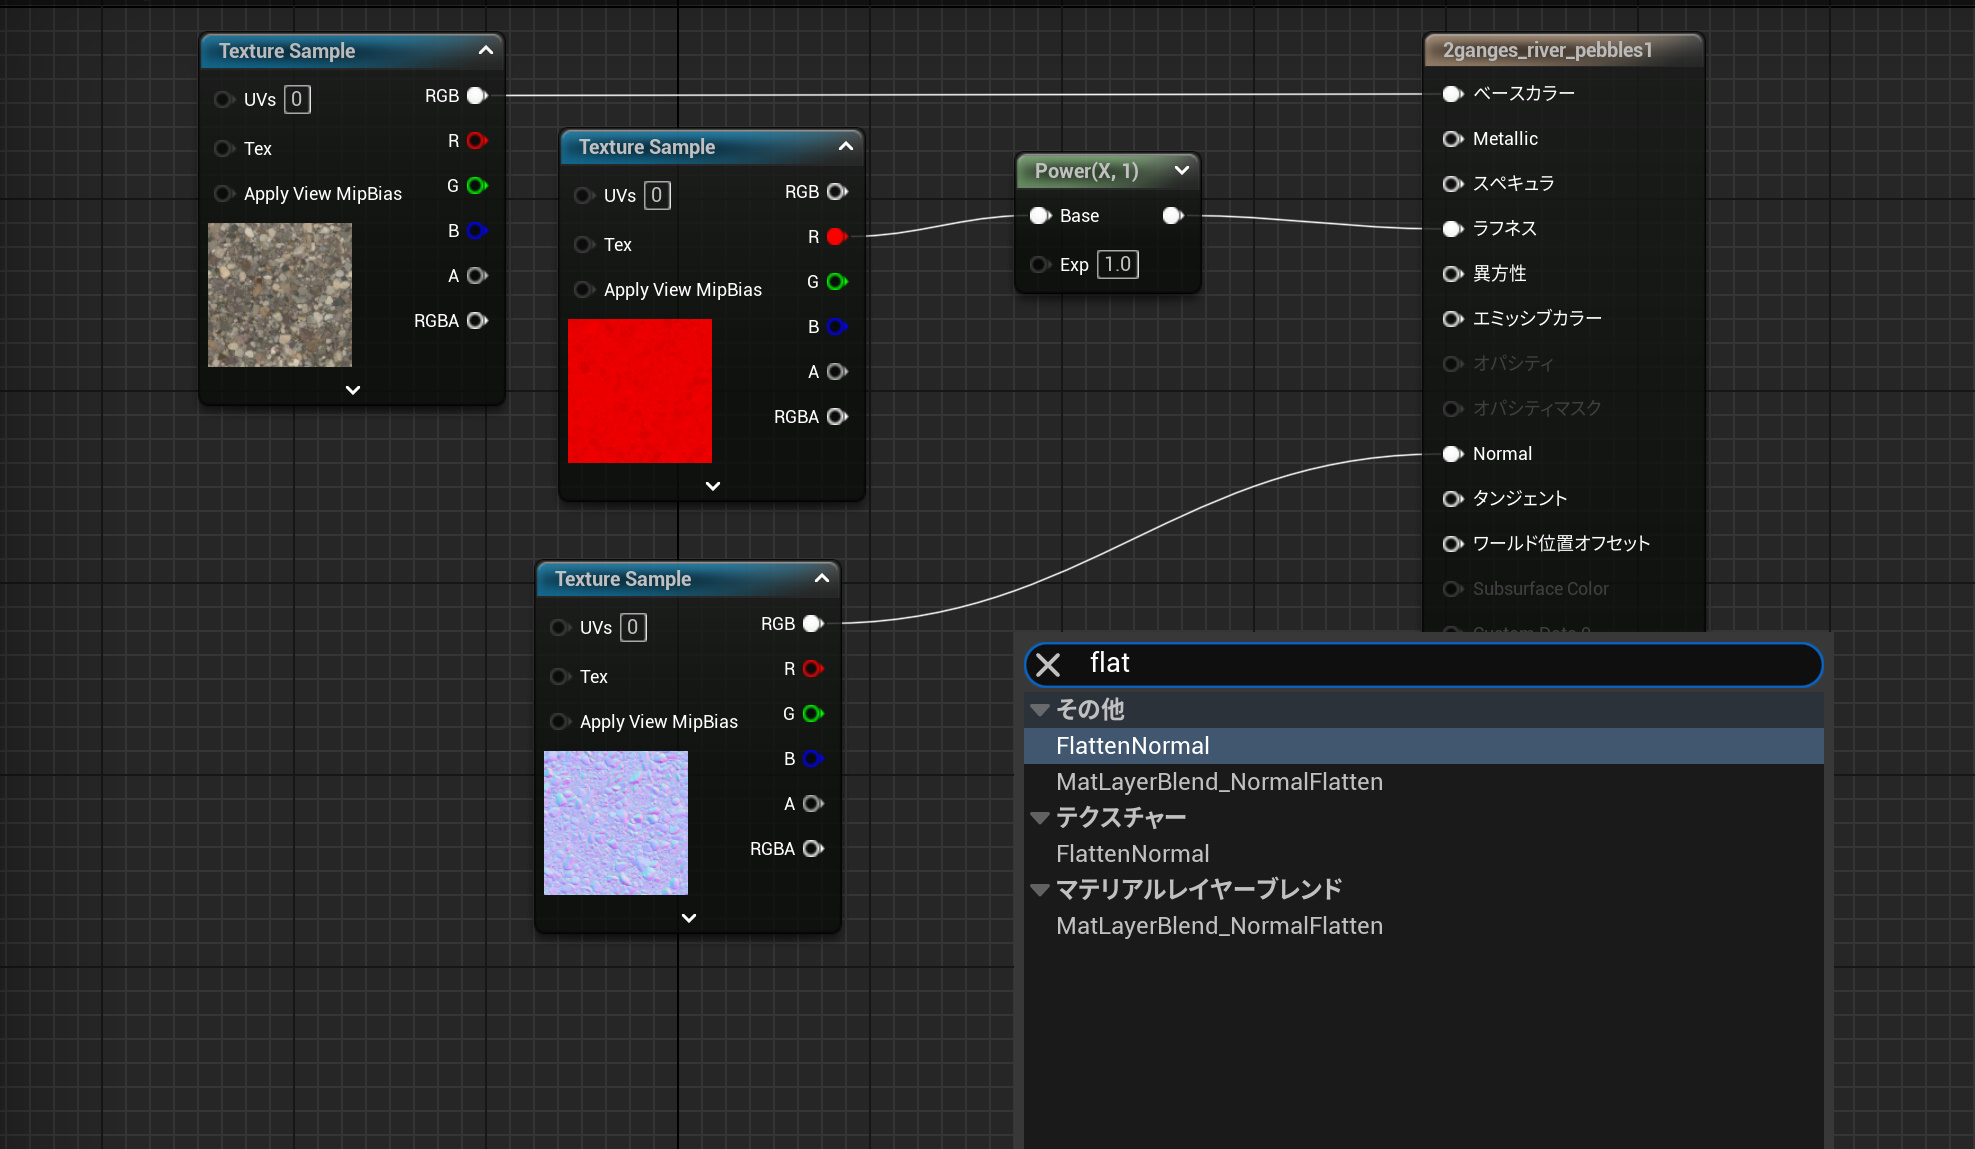
Task: Click RGBA output pin on normal texture node
Action: pos(813,849)
